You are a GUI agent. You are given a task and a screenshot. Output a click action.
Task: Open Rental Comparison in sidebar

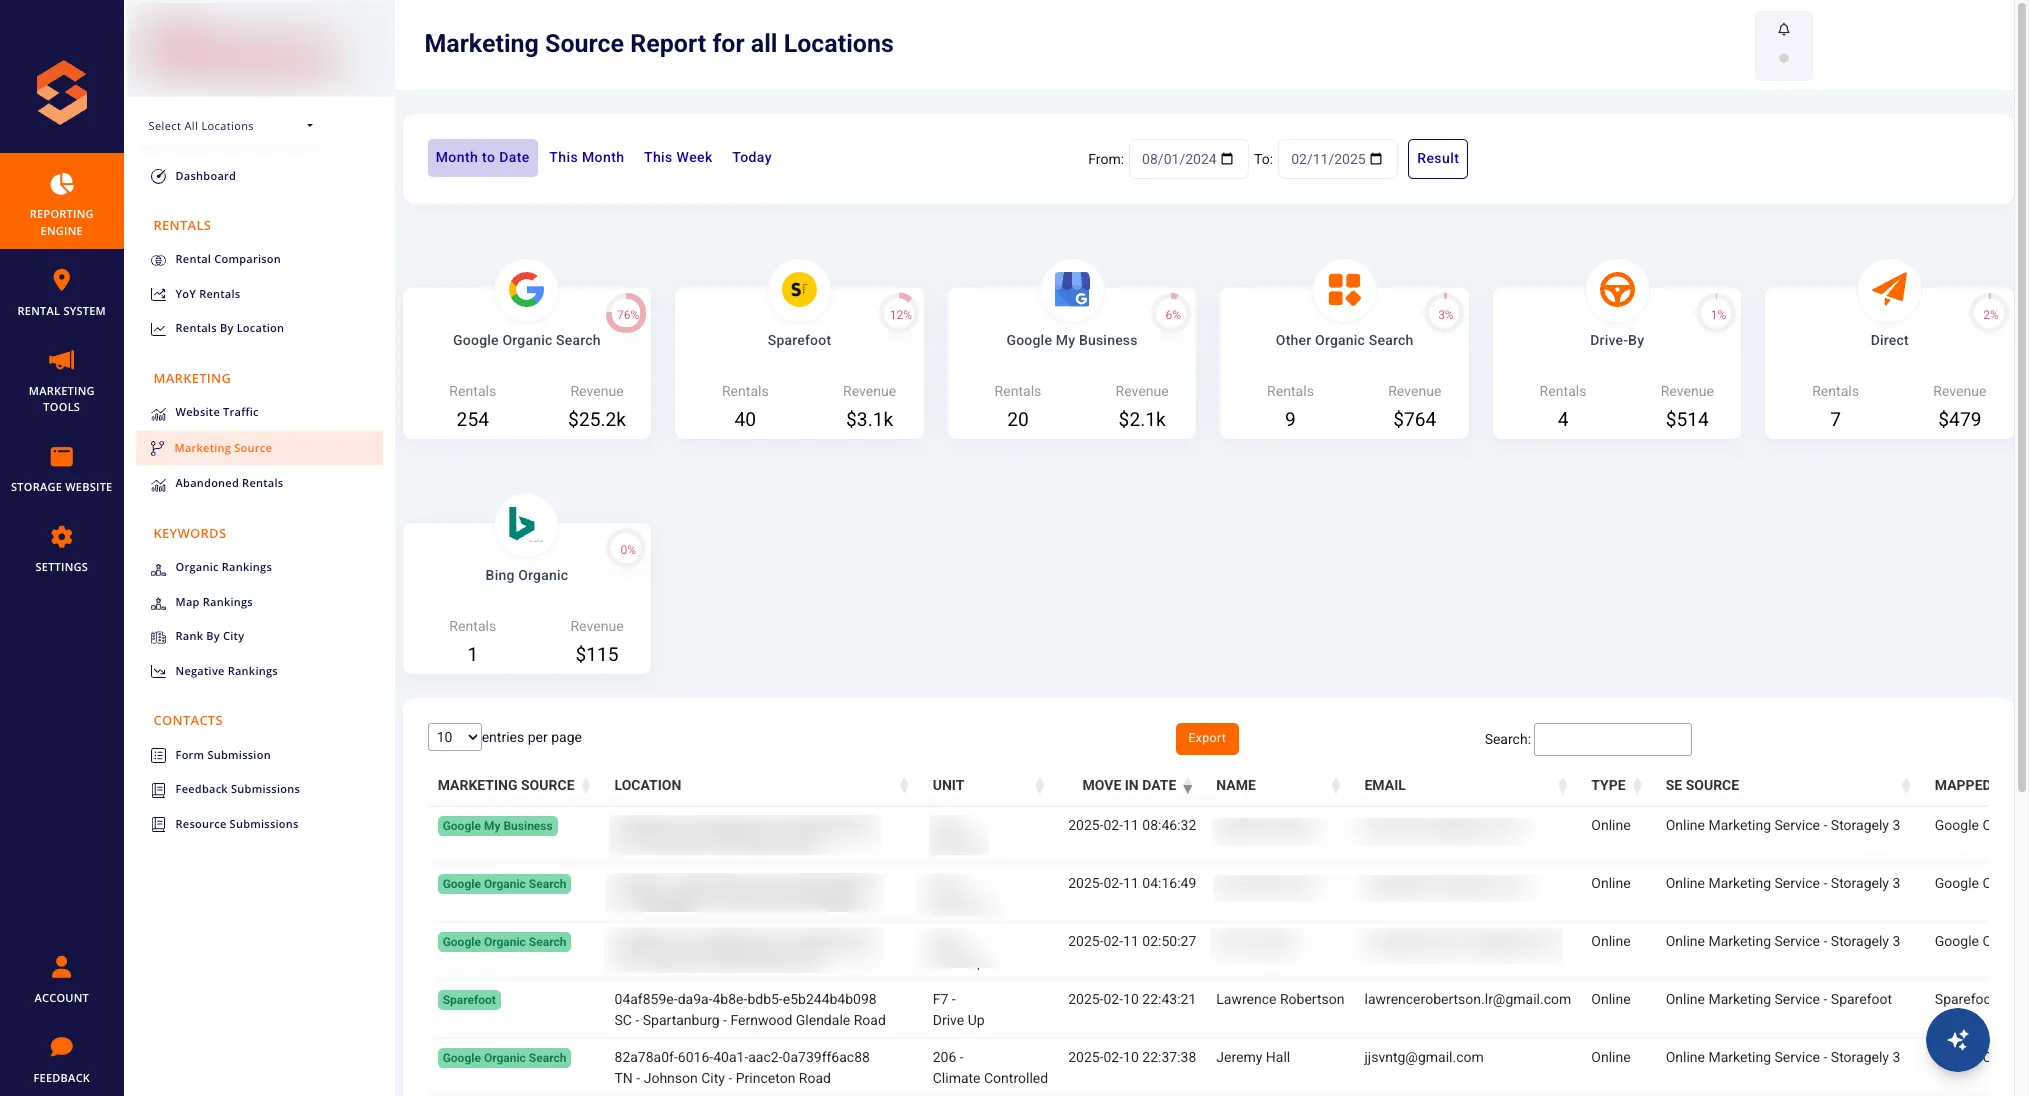227,259
